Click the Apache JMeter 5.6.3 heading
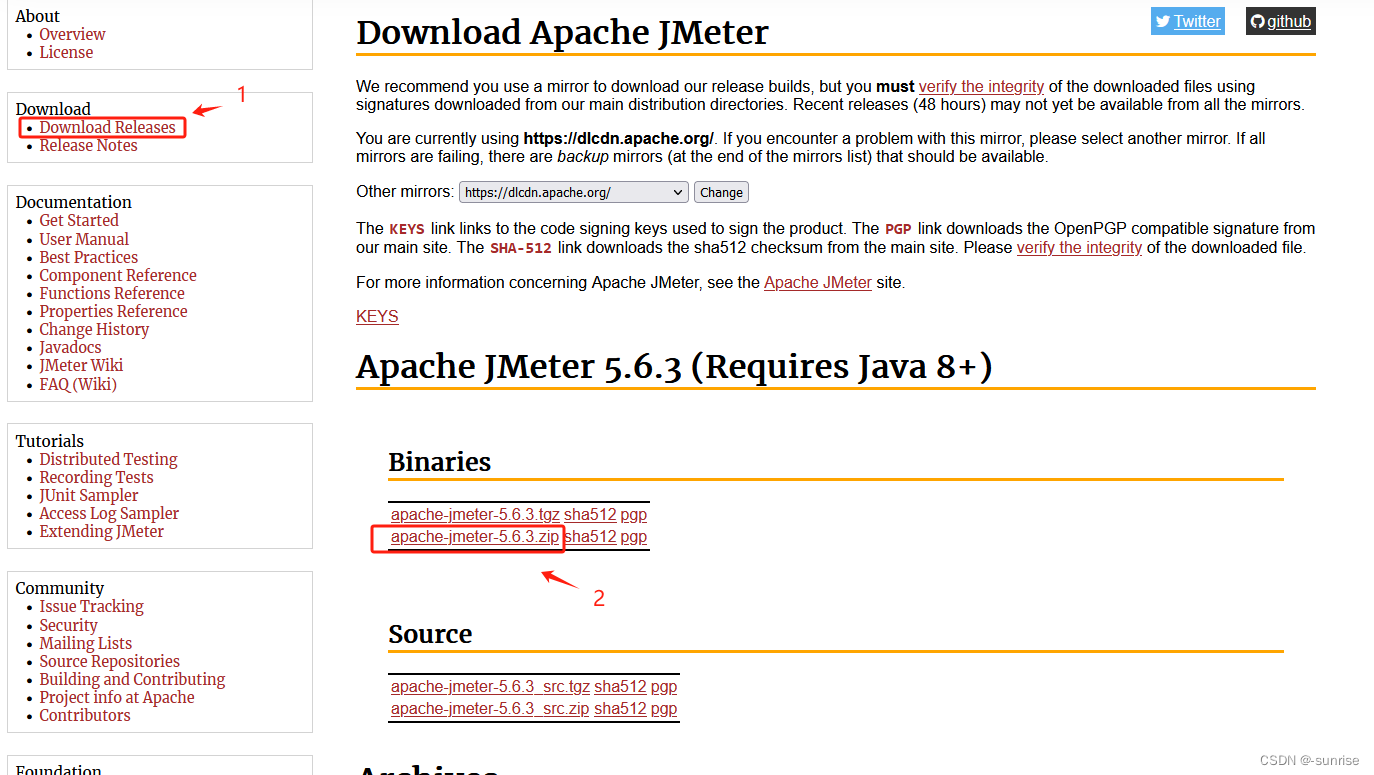 [x=674, y=367]
